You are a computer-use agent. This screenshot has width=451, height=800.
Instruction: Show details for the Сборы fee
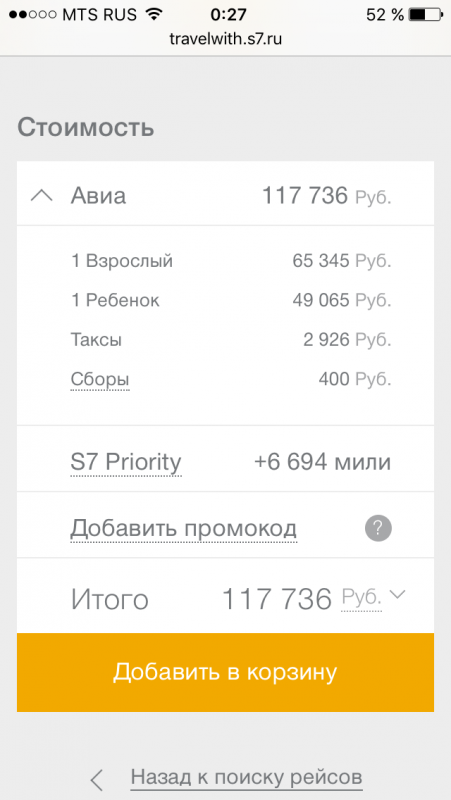click(x=100, y=380)
